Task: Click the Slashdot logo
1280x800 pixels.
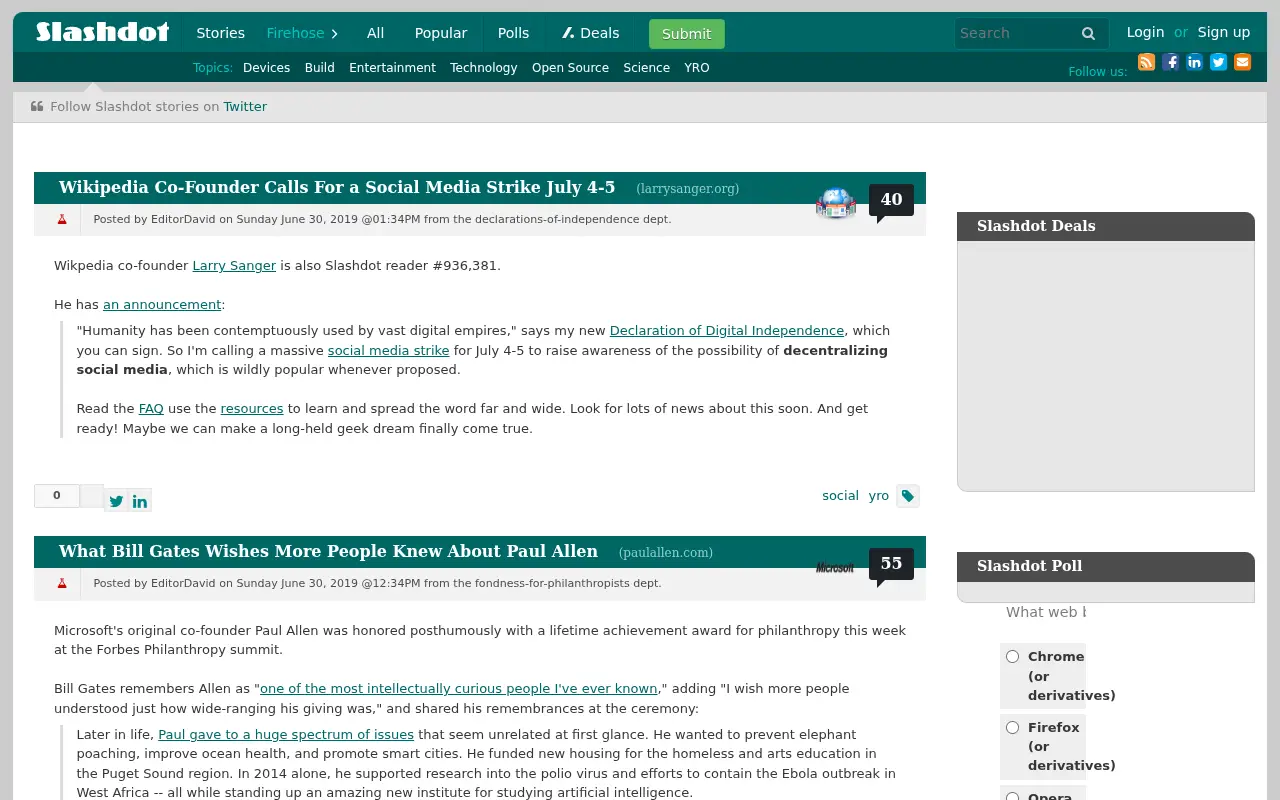Action: point(102,32)
